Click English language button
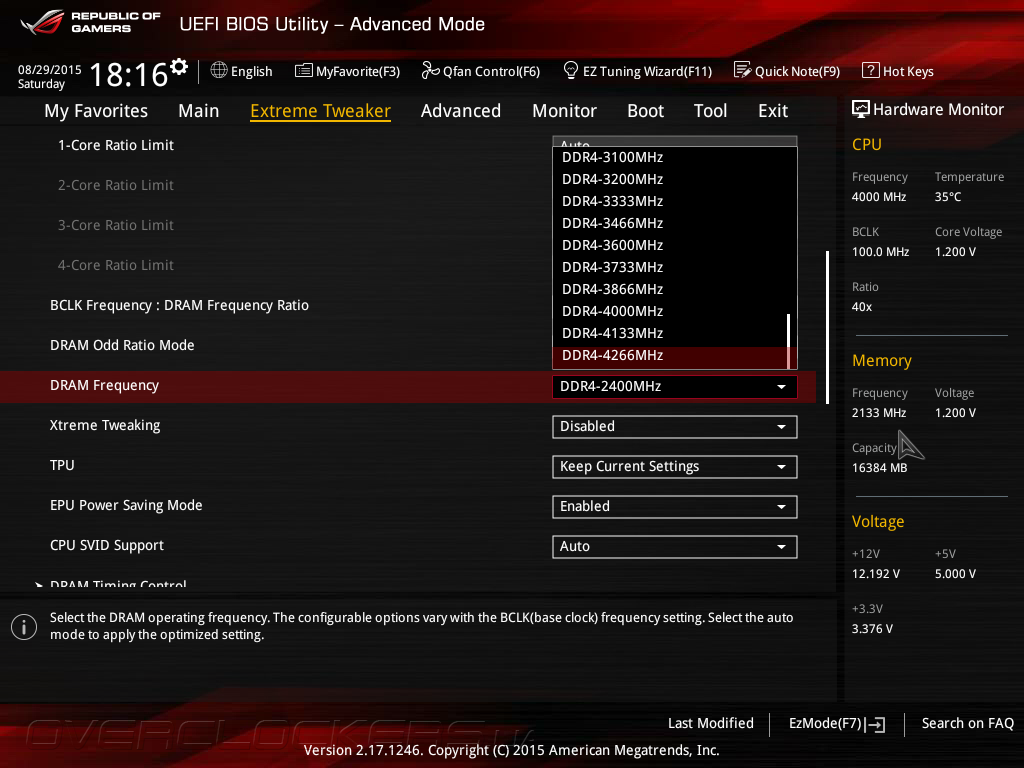Viewport: 1024px width, 768px height. tap(242, 71)
